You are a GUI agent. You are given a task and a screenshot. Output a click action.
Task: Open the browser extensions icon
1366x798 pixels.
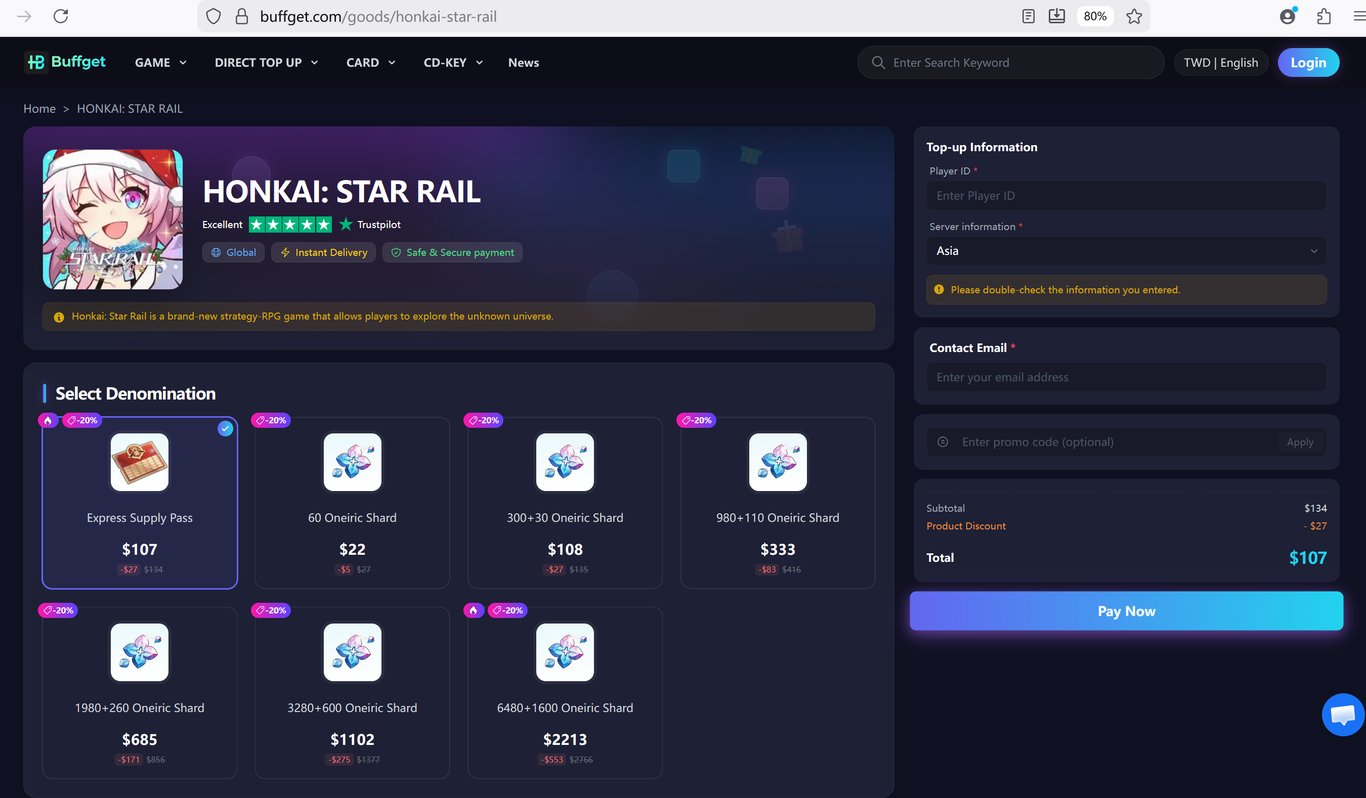click(x=1324, y=16)
